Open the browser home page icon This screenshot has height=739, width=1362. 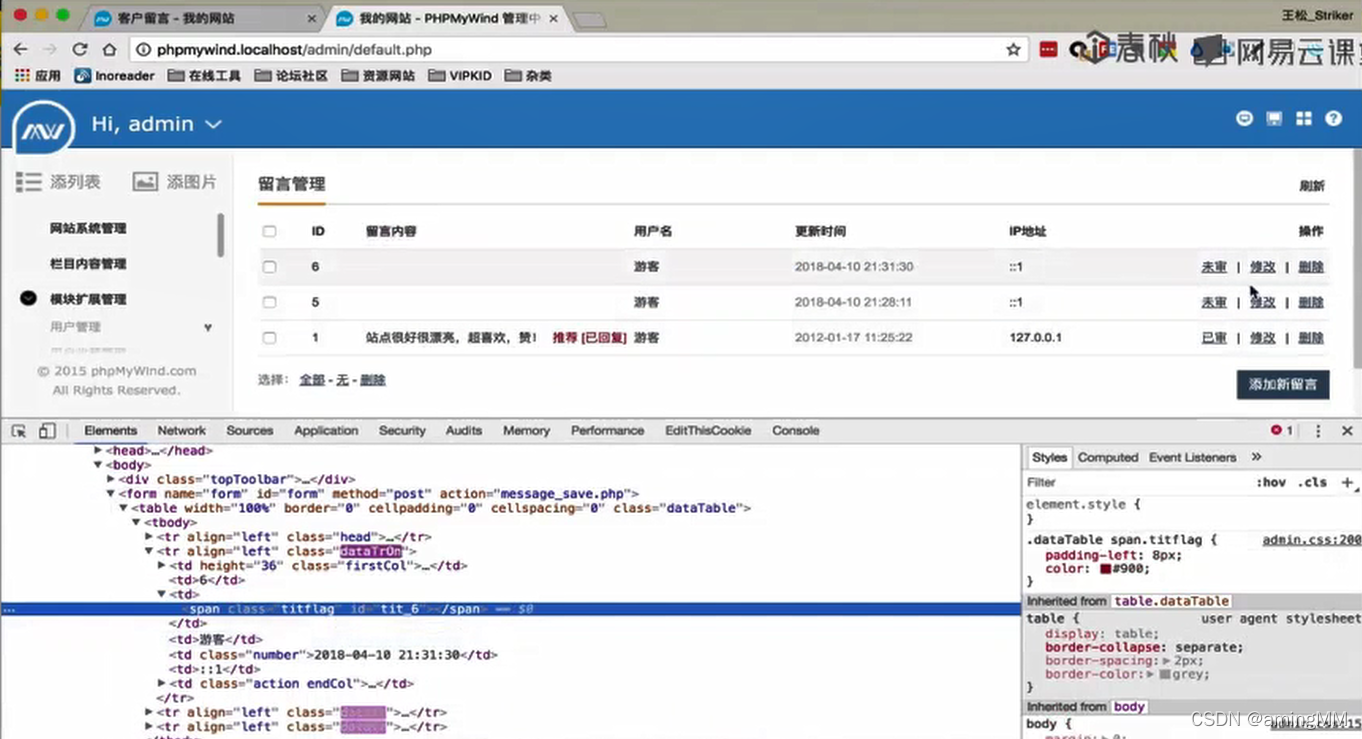pos(109,49)
